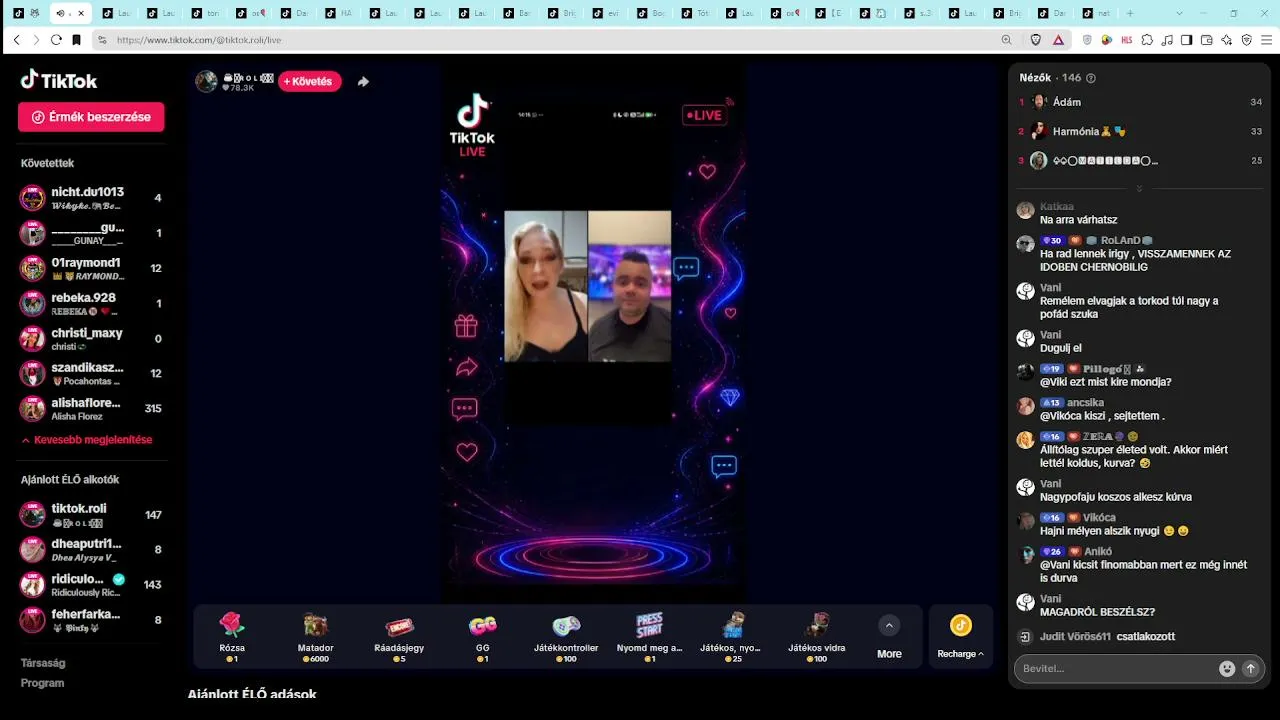Open the Brave wallet icon
Viewport: 1280px width, 720px height.
coord(1207,40)
